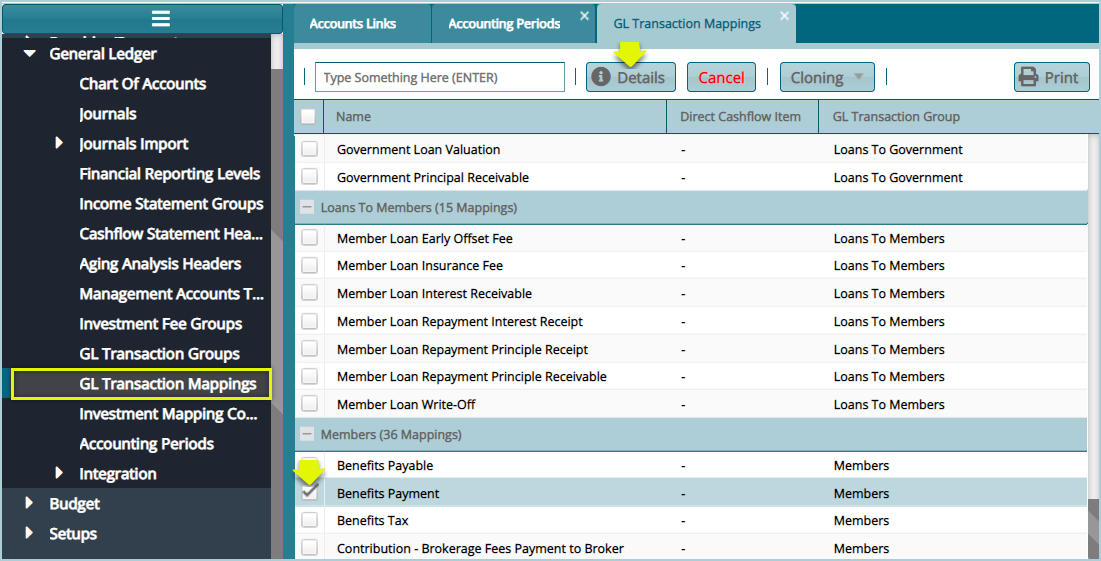1101x561 pixels.
Task: Check Member Loan Interest Receivable row
Action: click(309, 293)
